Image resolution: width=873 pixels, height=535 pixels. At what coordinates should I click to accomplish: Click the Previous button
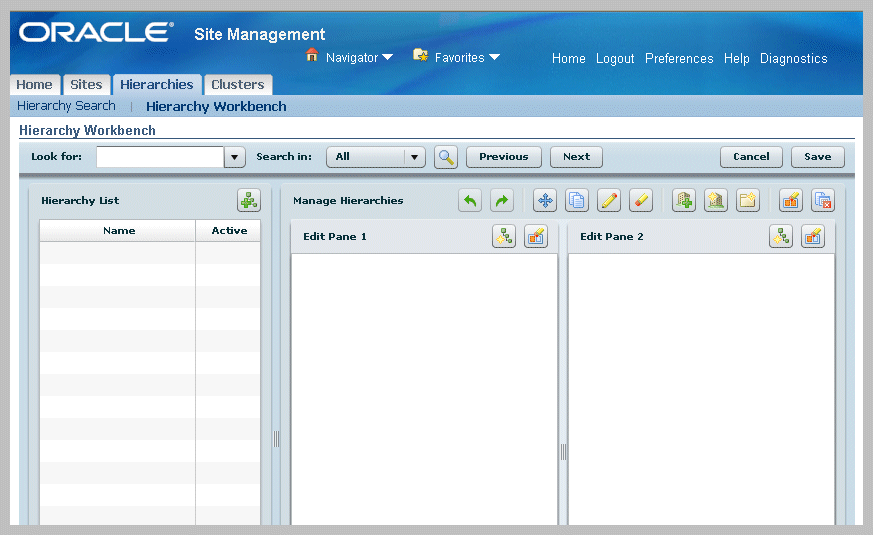click(x=504, y=157)
